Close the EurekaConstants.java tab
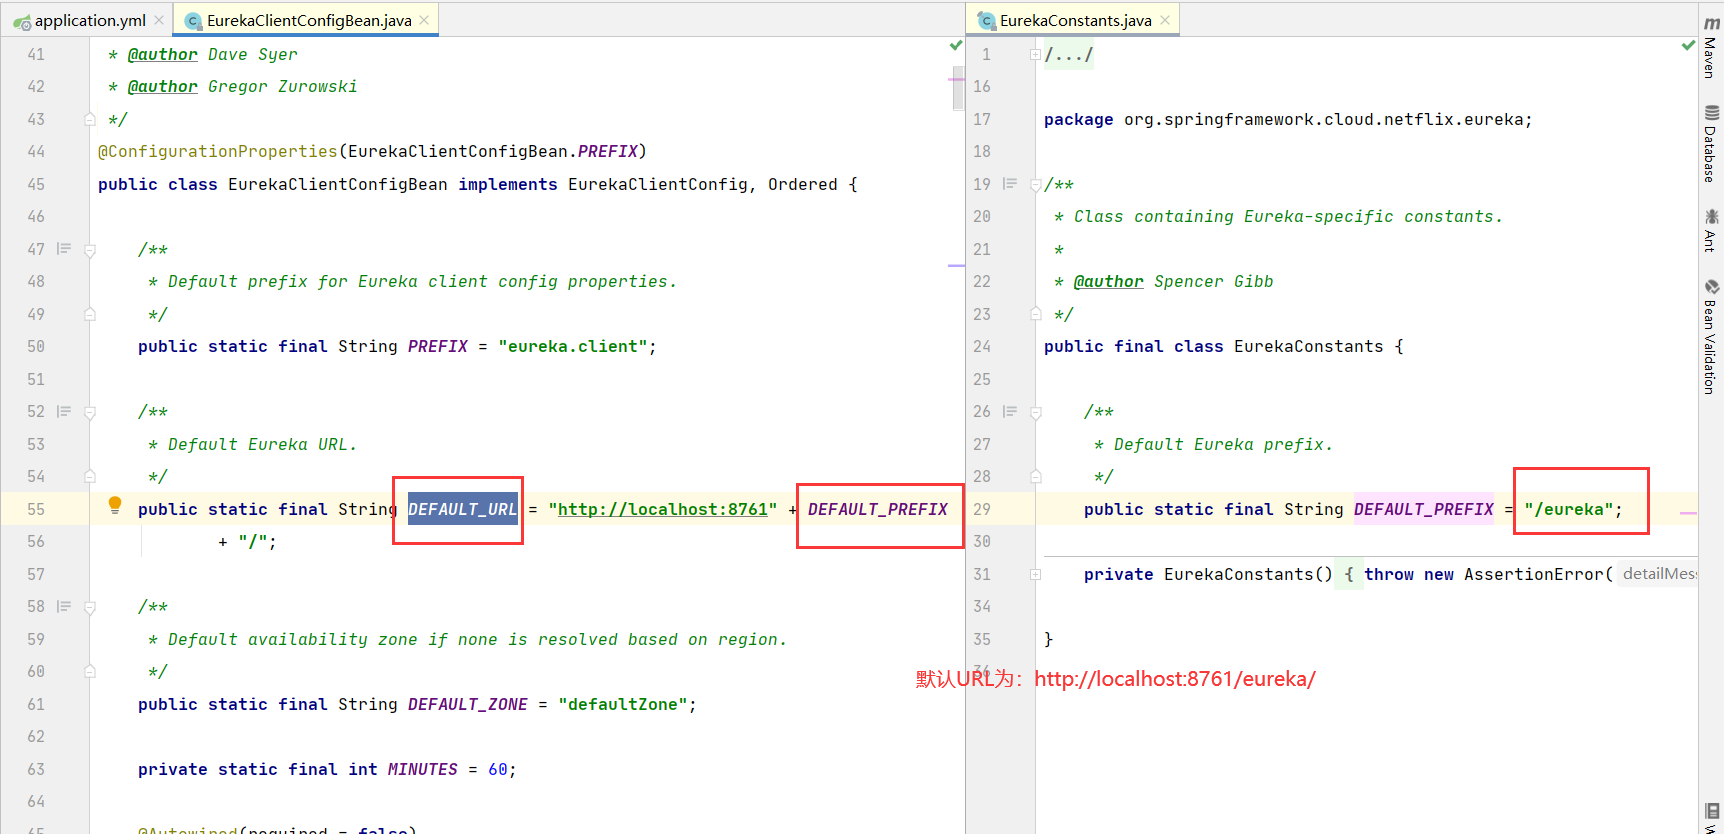1724x834 pixels. coord(1165,20)
